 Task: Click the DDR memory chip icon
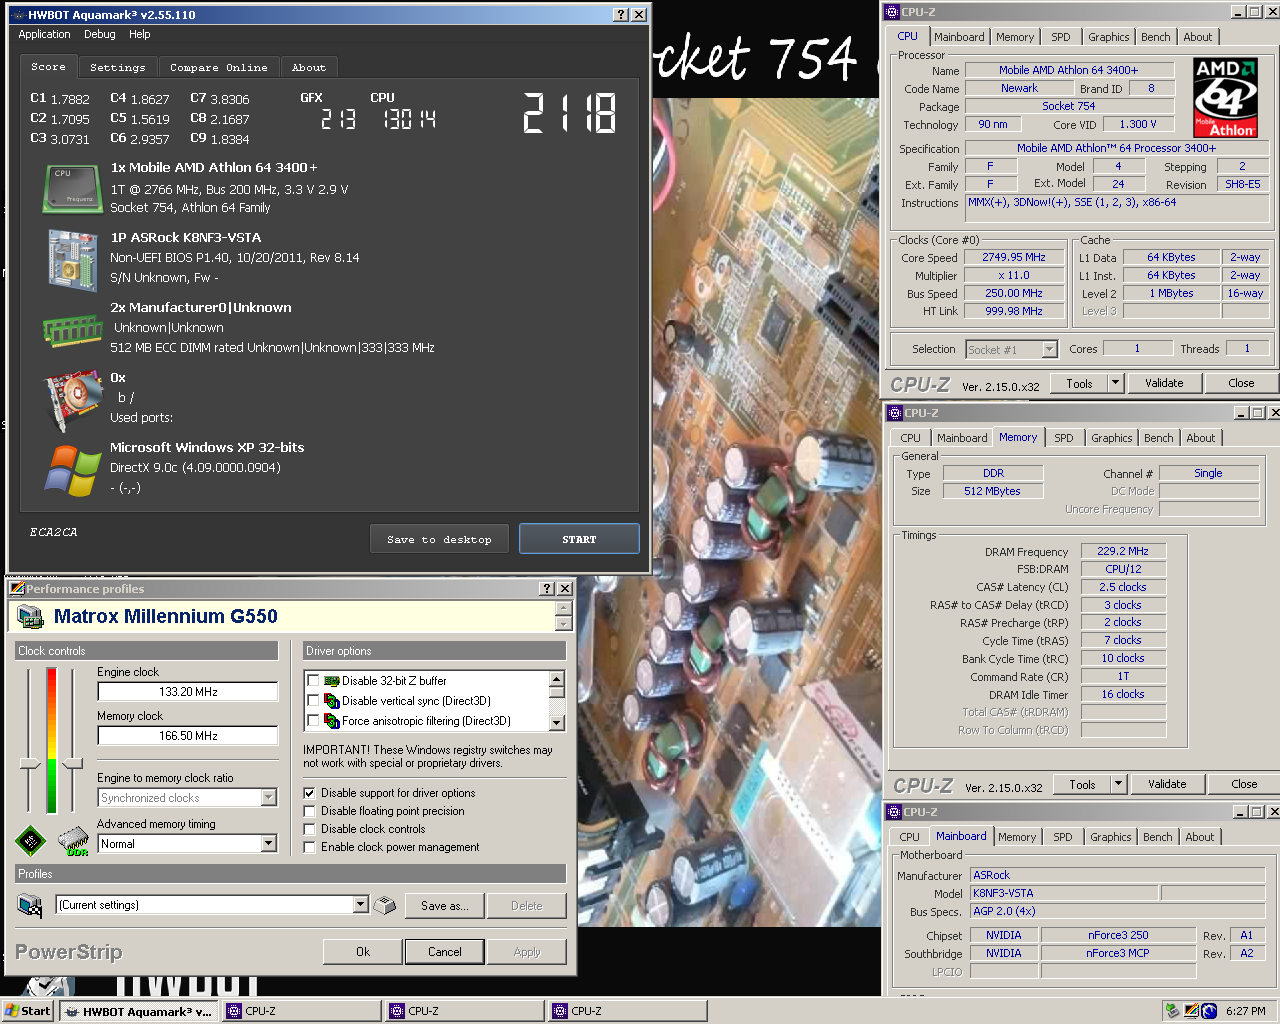tap(74, 842)
